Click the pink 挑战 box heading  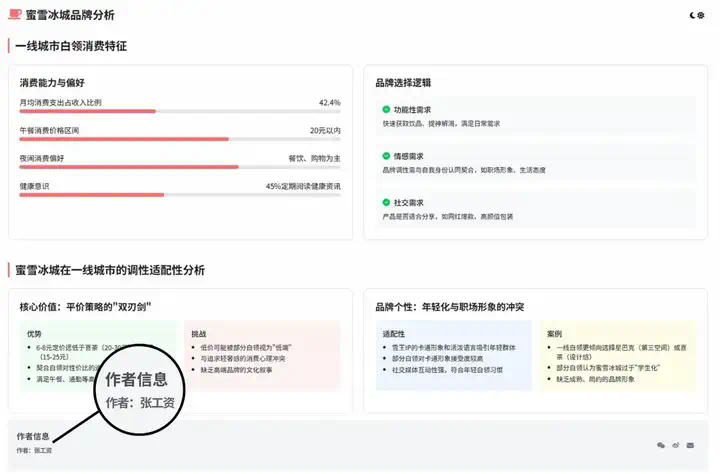199,334
